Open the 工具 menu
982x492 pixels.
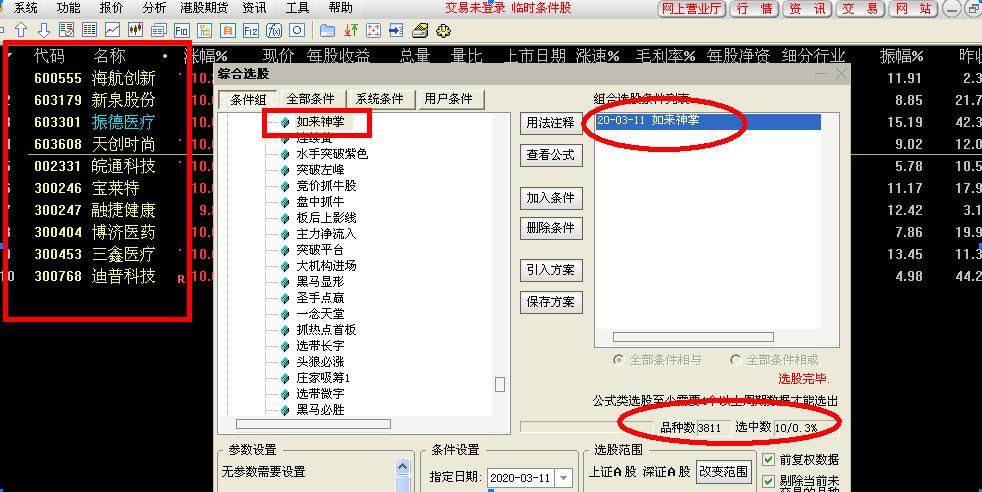pos(297,8)
